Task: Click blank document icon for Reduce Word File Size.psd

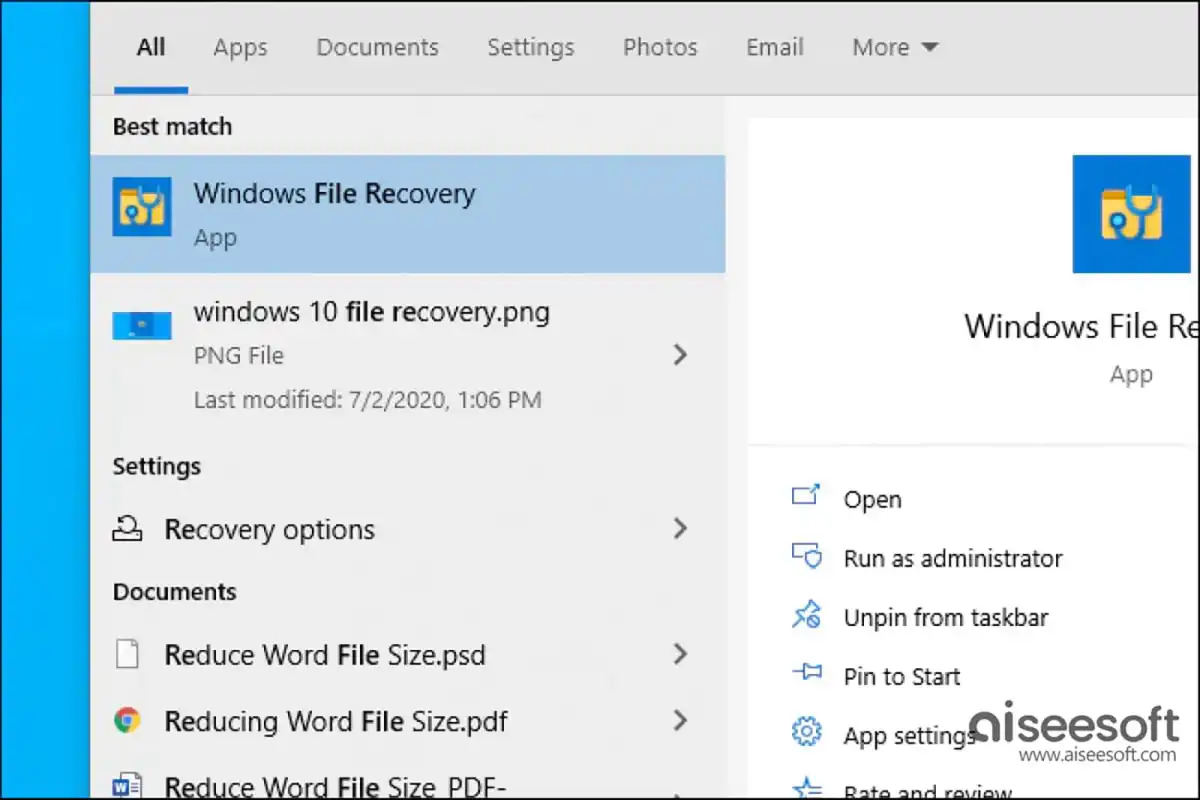Action: coord(127,655)
